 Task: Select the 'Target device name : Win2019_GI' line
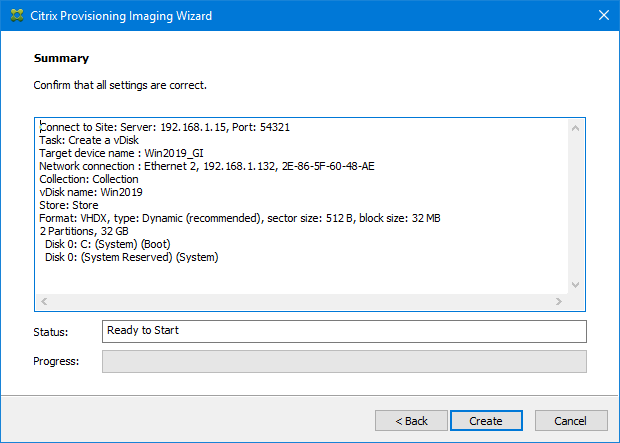pos(121,153)
